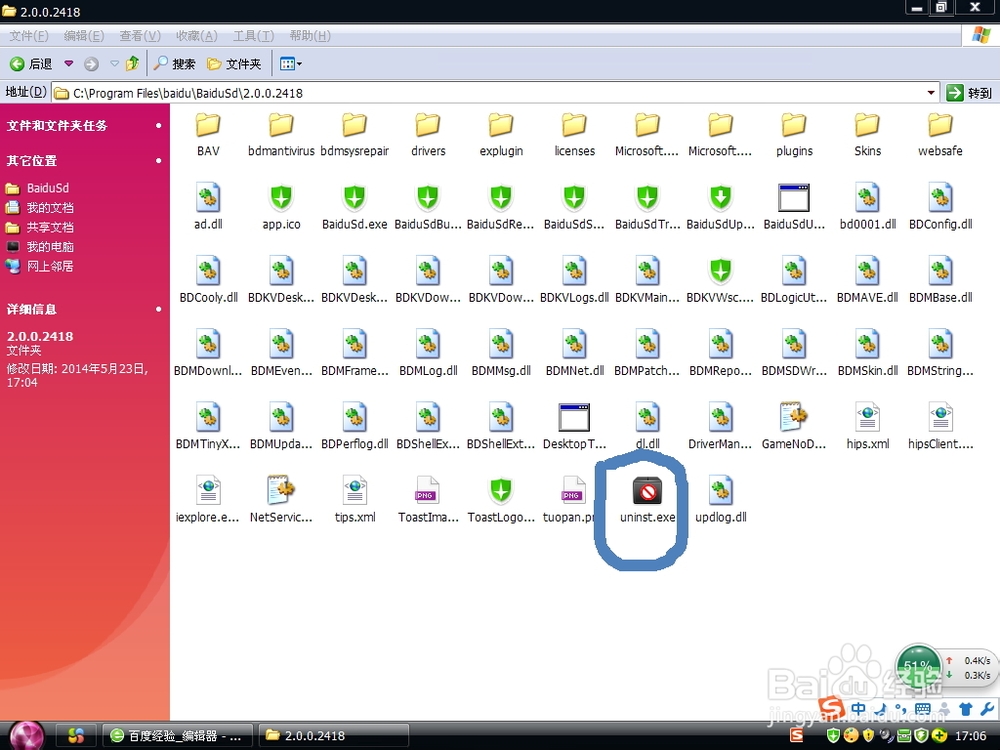Image resolution: width=1000 pixels, height=750 pixels.
Task: Open the File (文件) menu
Action: click(29, 36)
